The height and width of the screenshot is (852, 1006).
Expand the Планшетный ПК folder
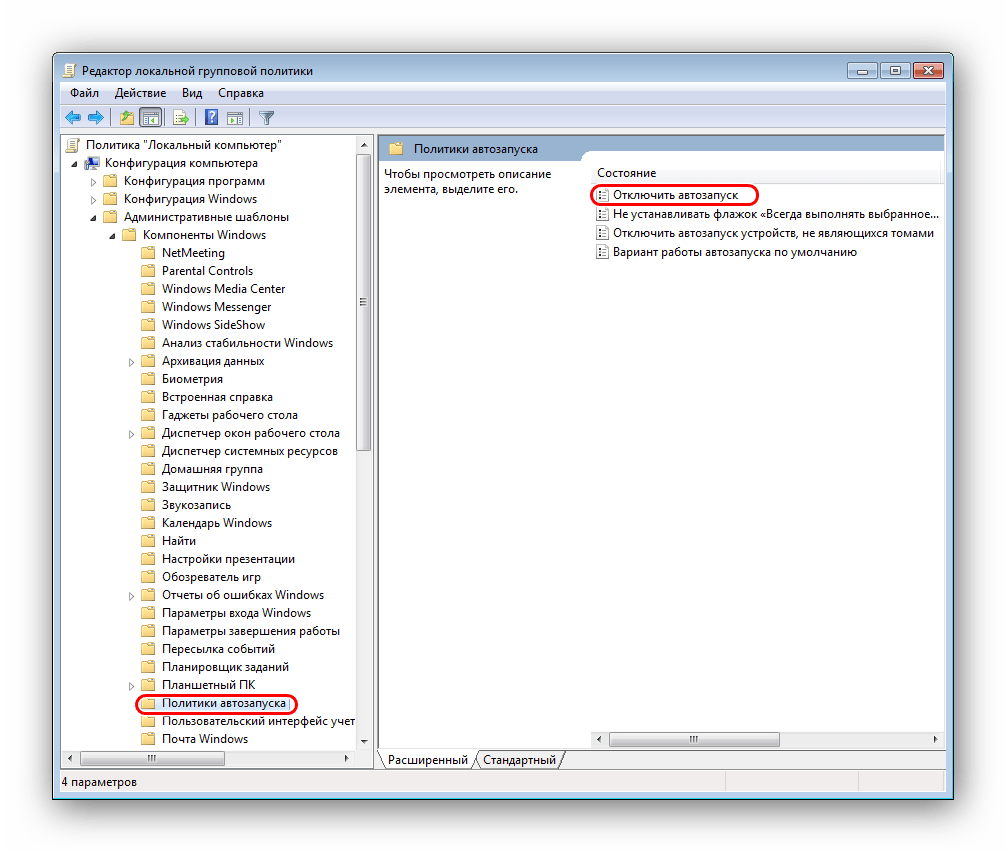pyautogui.click(x=131, y=685)
